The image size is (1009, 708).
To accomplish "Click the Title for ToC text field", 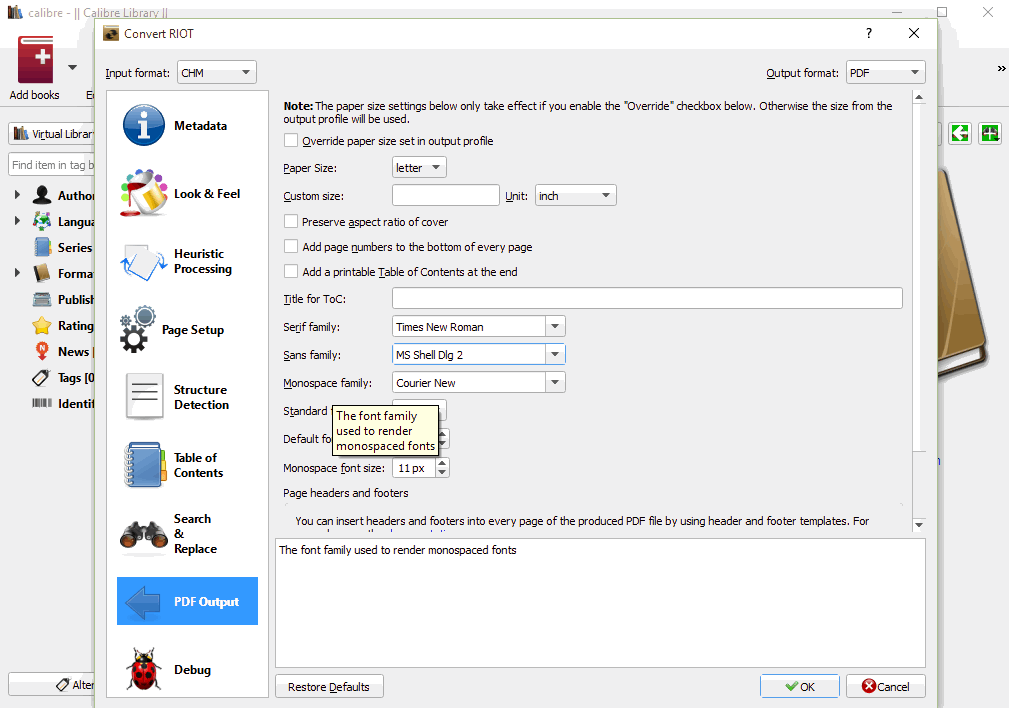I will [647, 298].
